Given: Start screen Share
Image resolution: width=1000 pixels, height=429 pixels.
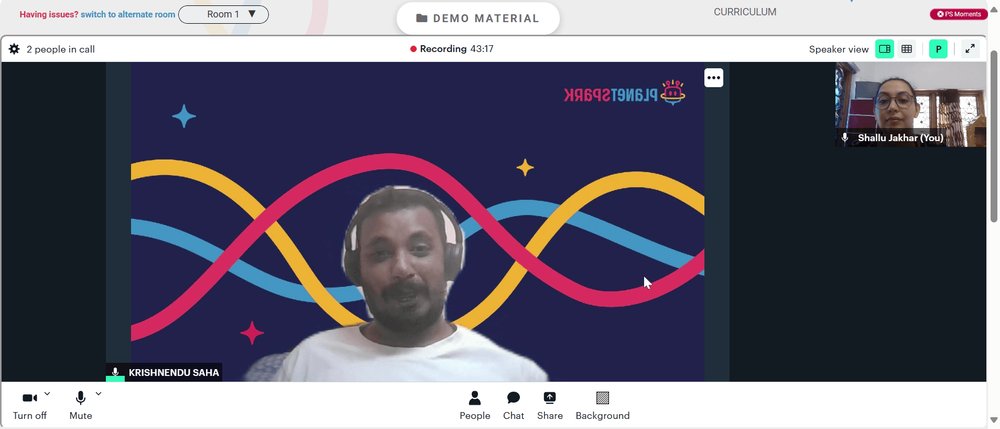Looking at the screenshot, I should click(x=550, y=406).
